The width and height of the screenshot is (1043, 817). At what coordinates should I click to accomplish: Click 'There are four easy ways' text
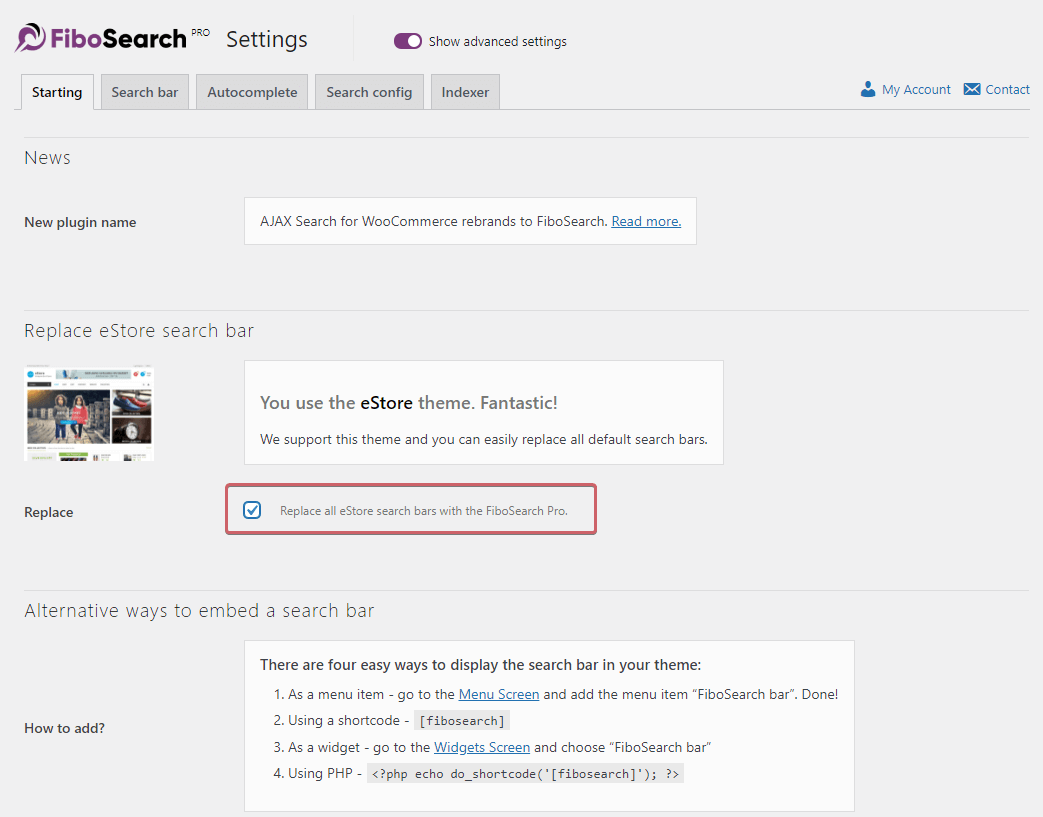click(x=480, y=665)
